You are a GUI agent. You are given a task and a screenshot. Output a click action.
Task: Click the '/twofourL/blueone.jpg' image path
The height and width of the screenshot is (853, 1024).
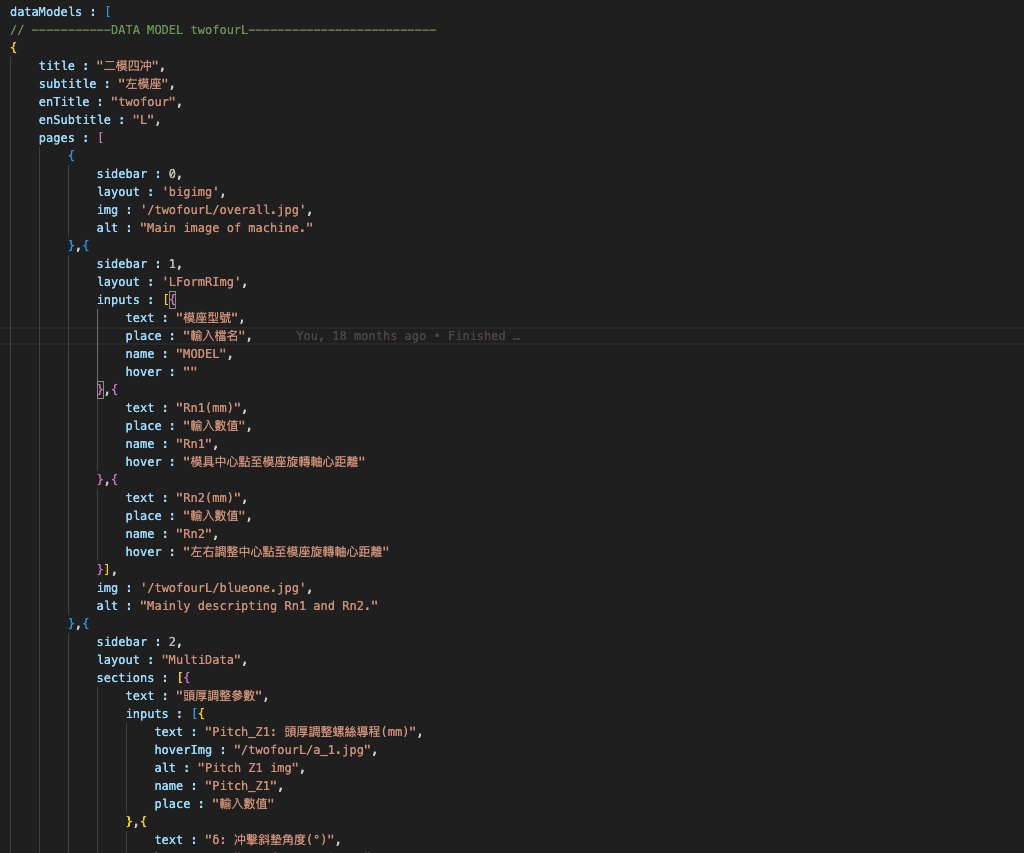tap(223, 588)
